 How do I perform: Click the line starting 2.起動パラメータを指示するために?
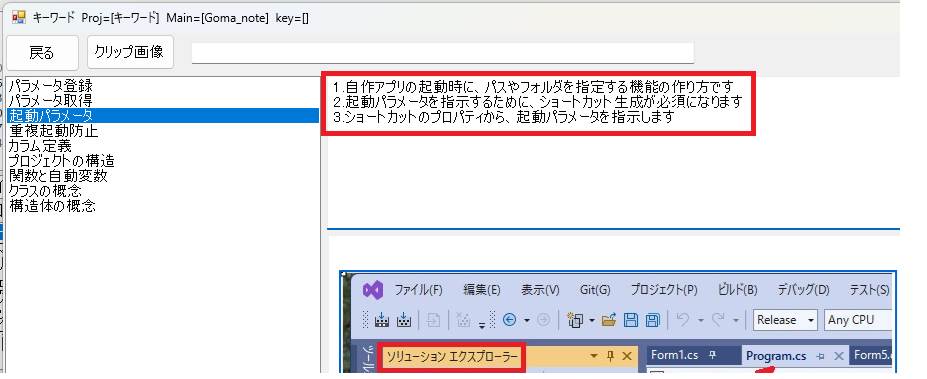(x=537, y=102)
